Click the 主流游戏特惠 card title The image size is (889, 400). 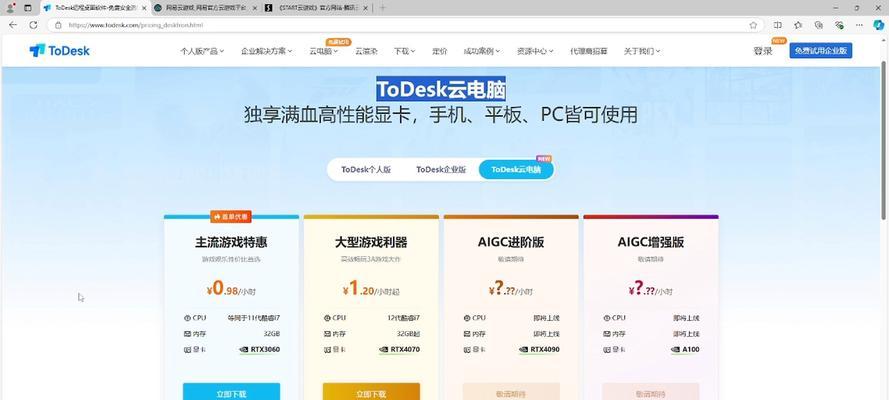(231, 242)
